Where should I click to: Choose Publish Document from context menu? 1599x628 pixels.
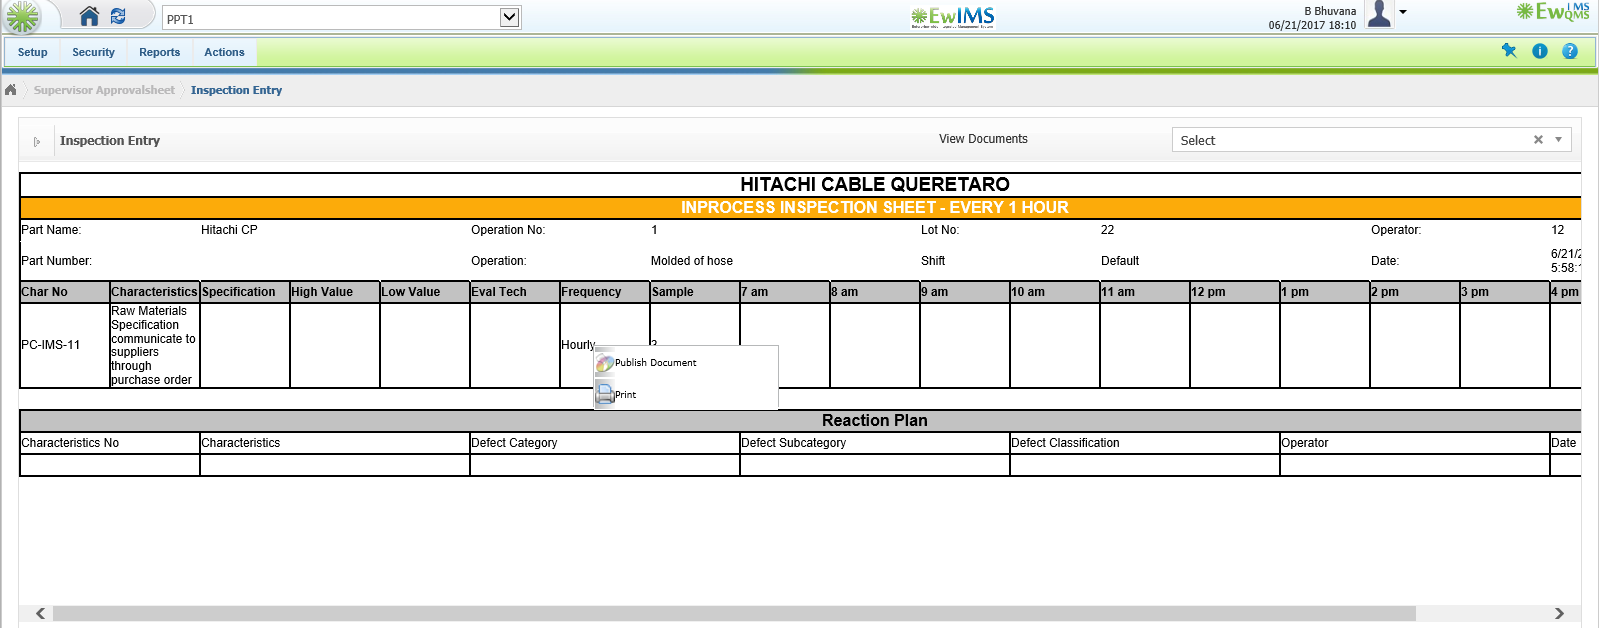pos(686,363)
